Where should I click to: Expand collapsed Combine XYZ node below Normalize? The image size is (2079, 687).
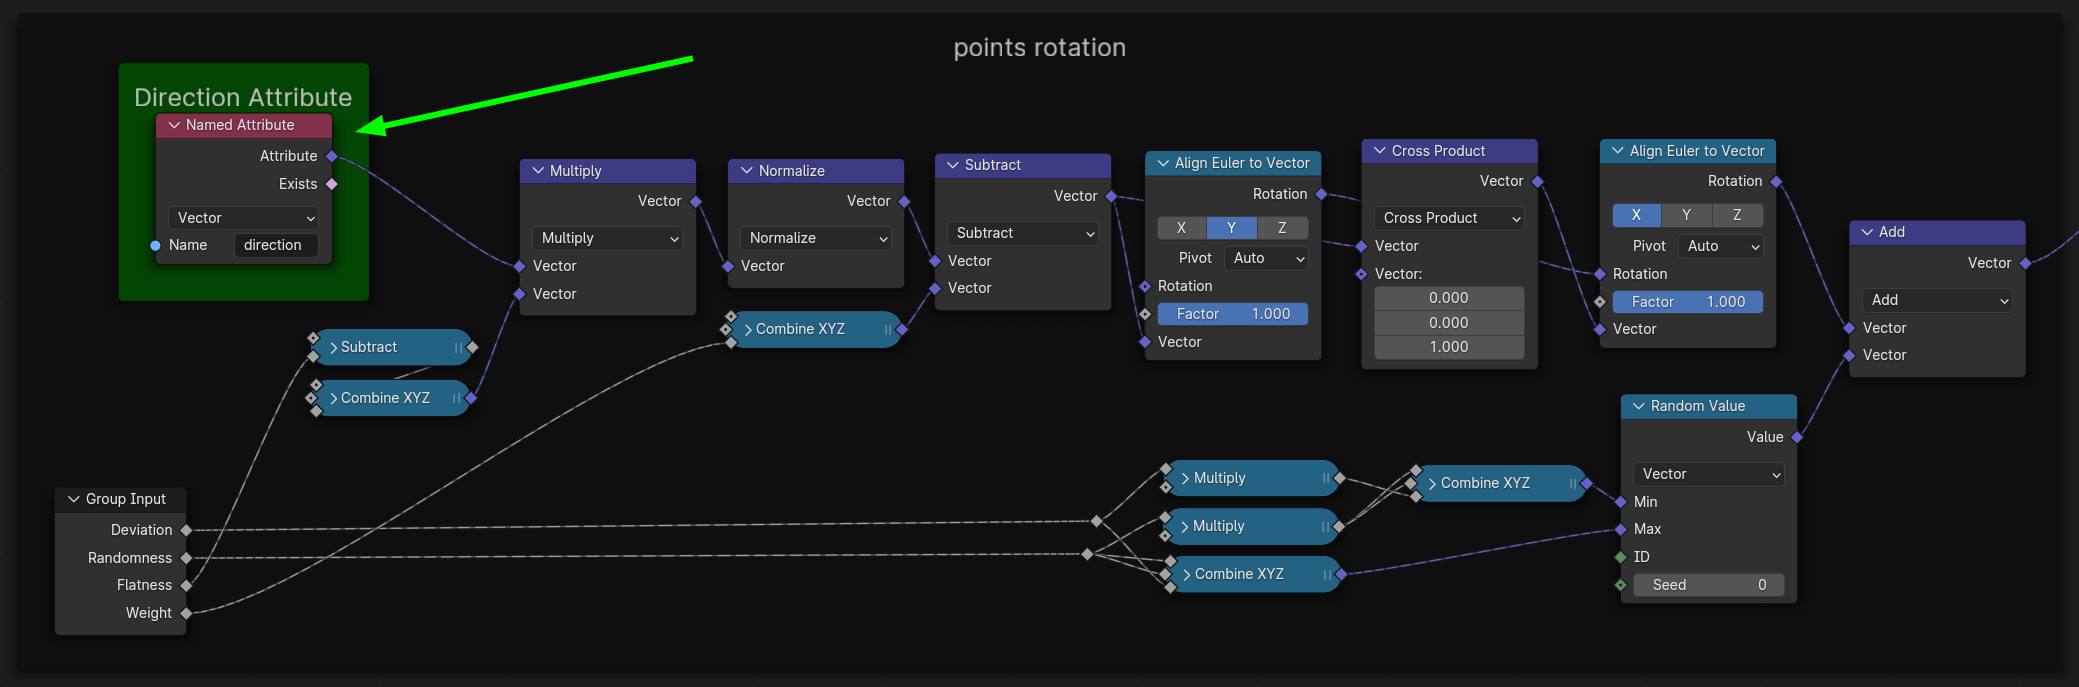point(748,329)
